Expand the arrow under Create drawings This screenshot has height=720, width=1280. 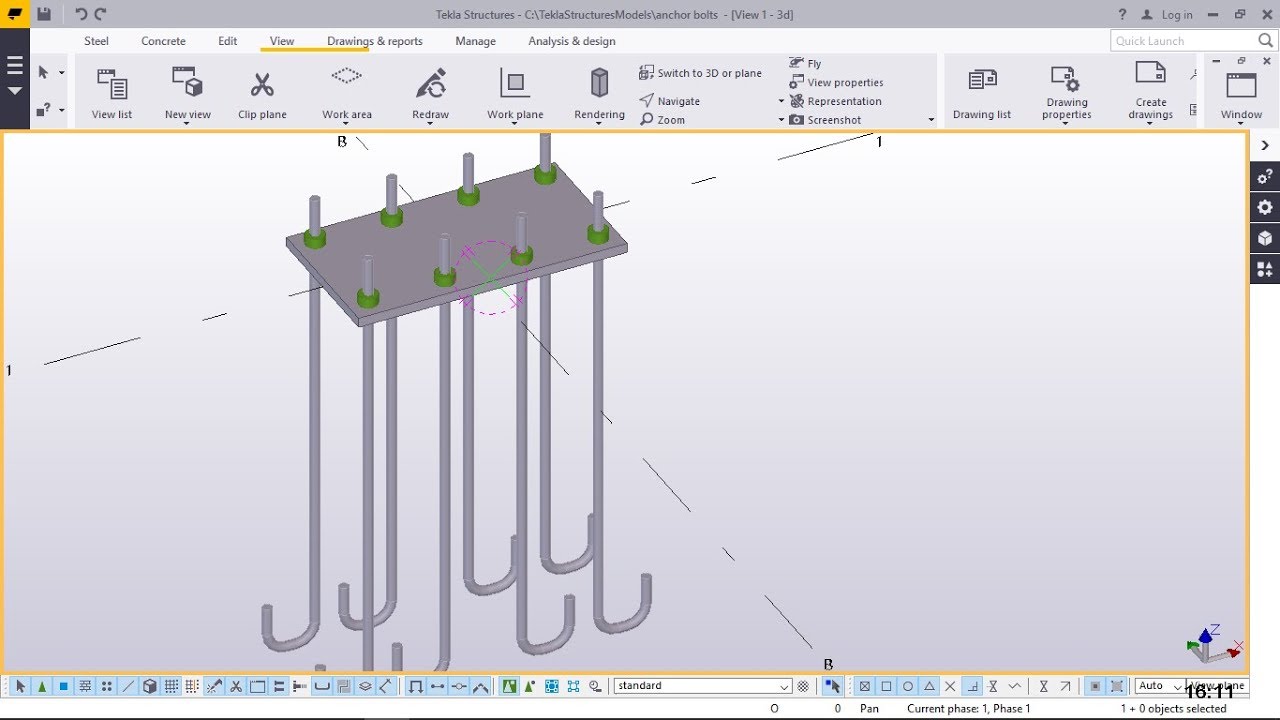tap(1150, 124)
